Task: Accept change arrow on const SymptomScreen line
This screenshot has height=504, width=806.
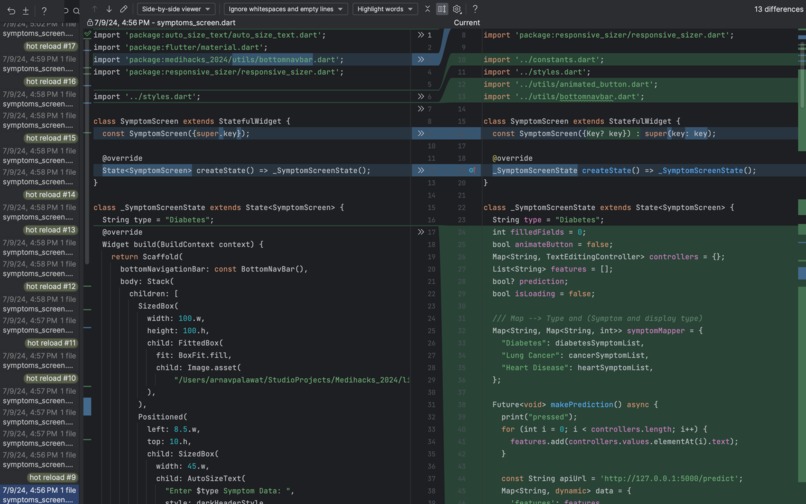Action: [420, 134]
